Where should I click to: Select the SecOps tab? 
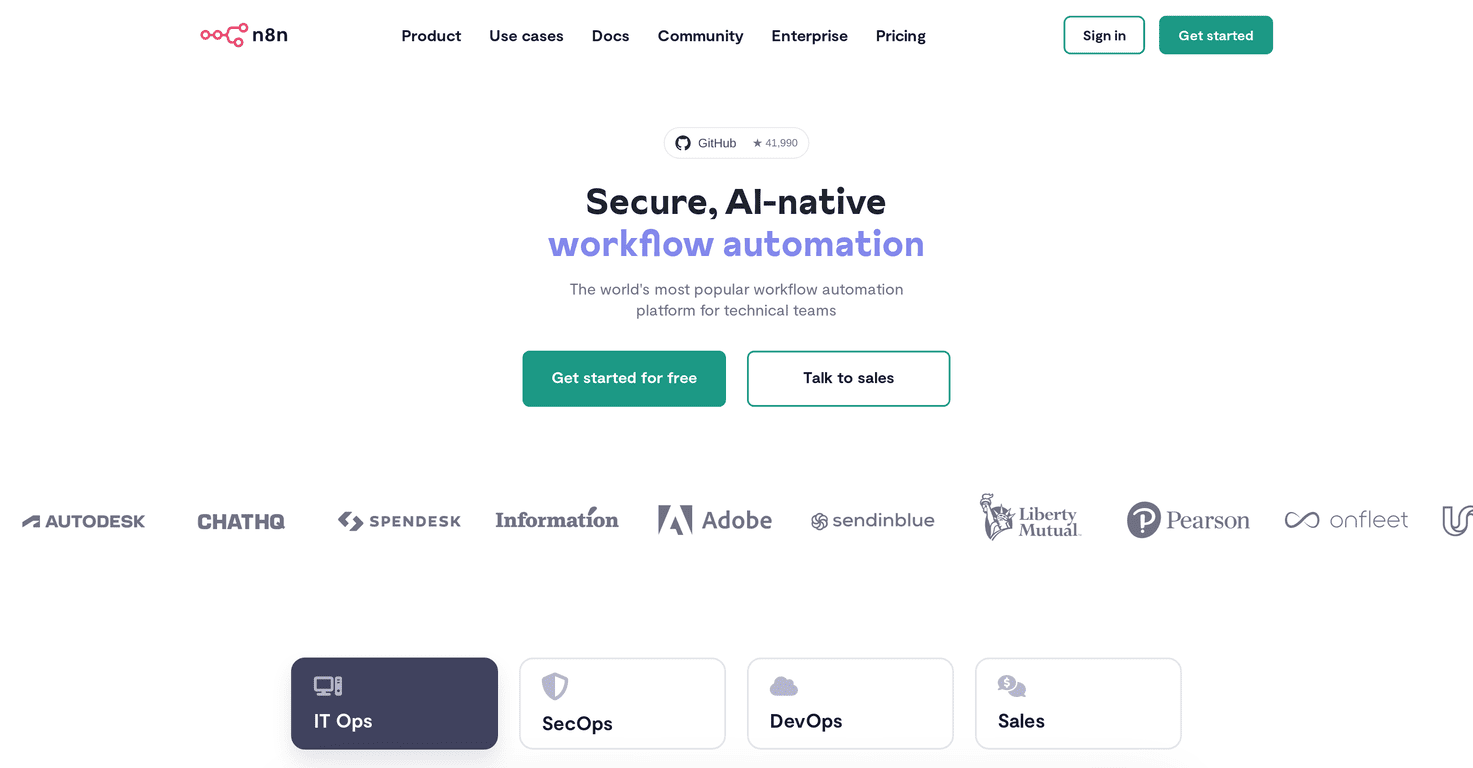click(622, 703)
